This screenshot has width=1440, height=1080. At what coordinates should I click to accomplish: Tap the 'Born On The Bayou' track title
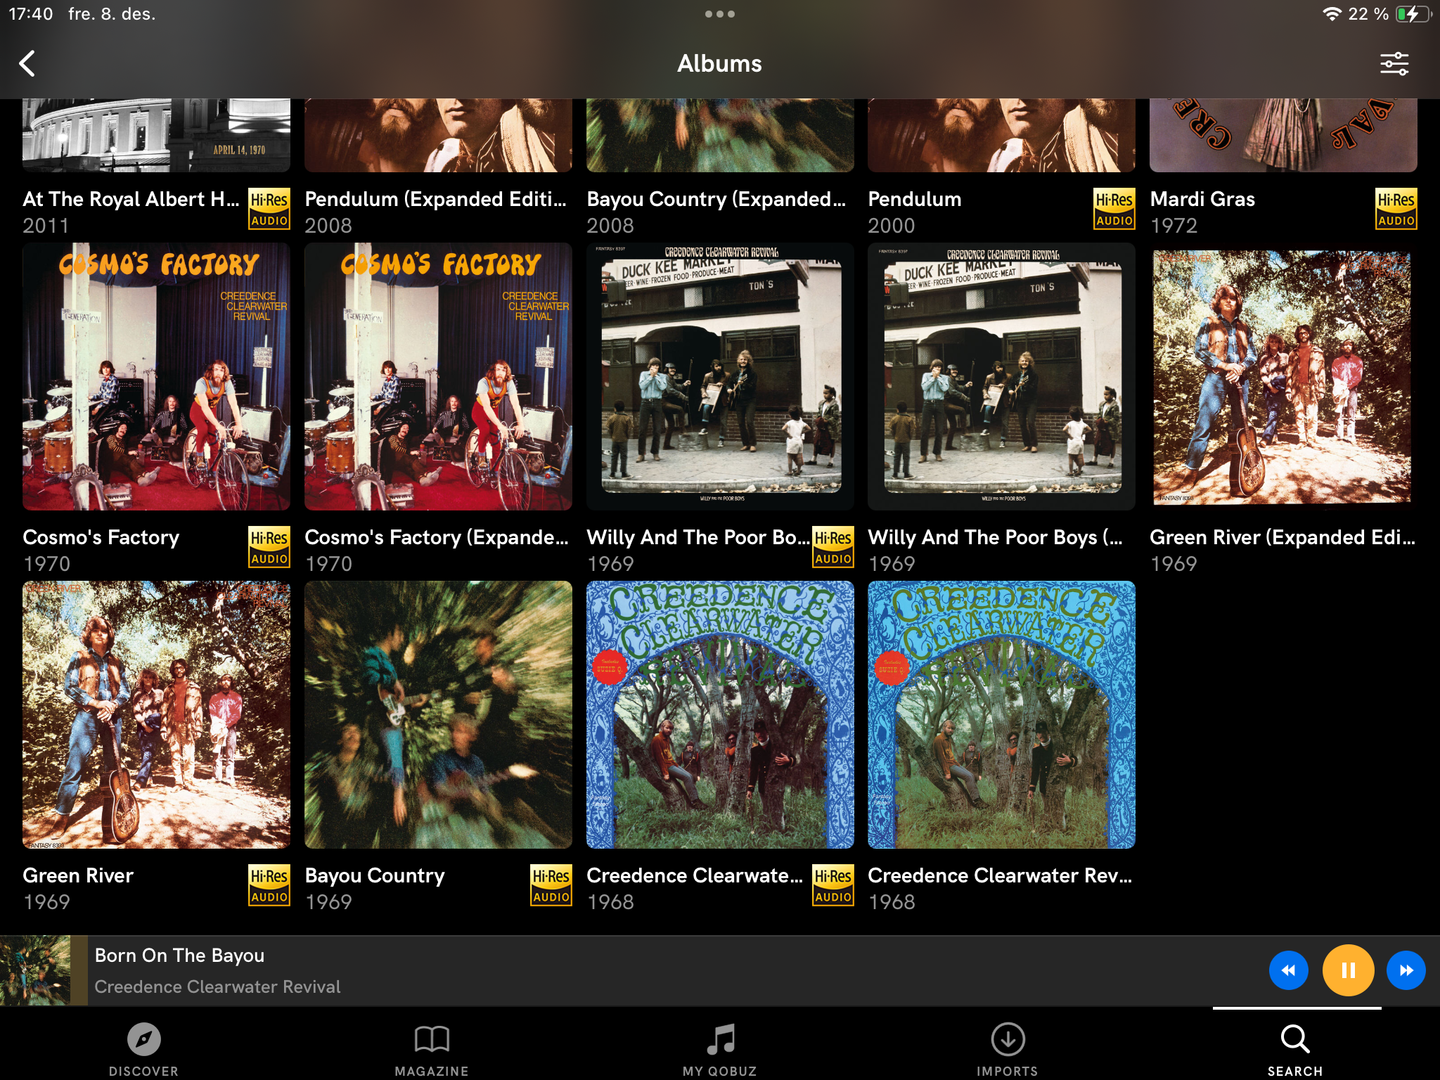180,956
